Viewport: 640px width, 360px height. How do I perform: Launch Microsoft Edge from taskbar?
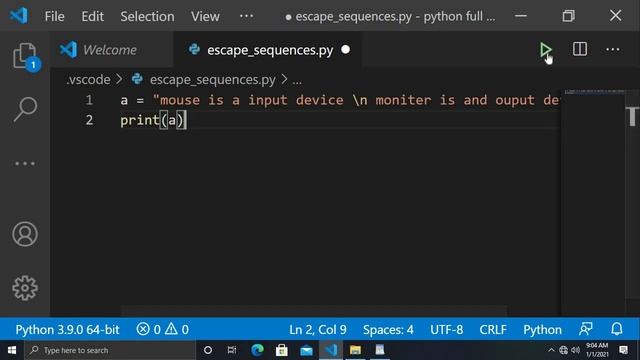coord(257,350)
